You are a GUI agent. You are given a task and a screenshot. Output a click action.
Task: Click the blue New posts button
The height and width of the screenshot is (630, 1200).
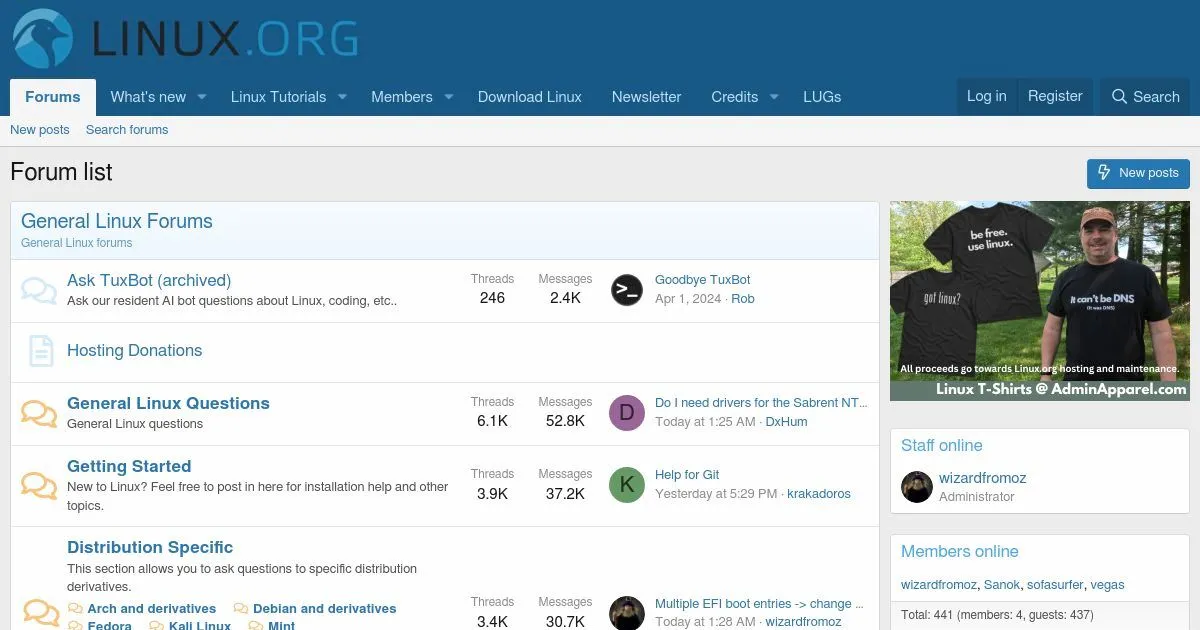click(x=1138, y=173)
